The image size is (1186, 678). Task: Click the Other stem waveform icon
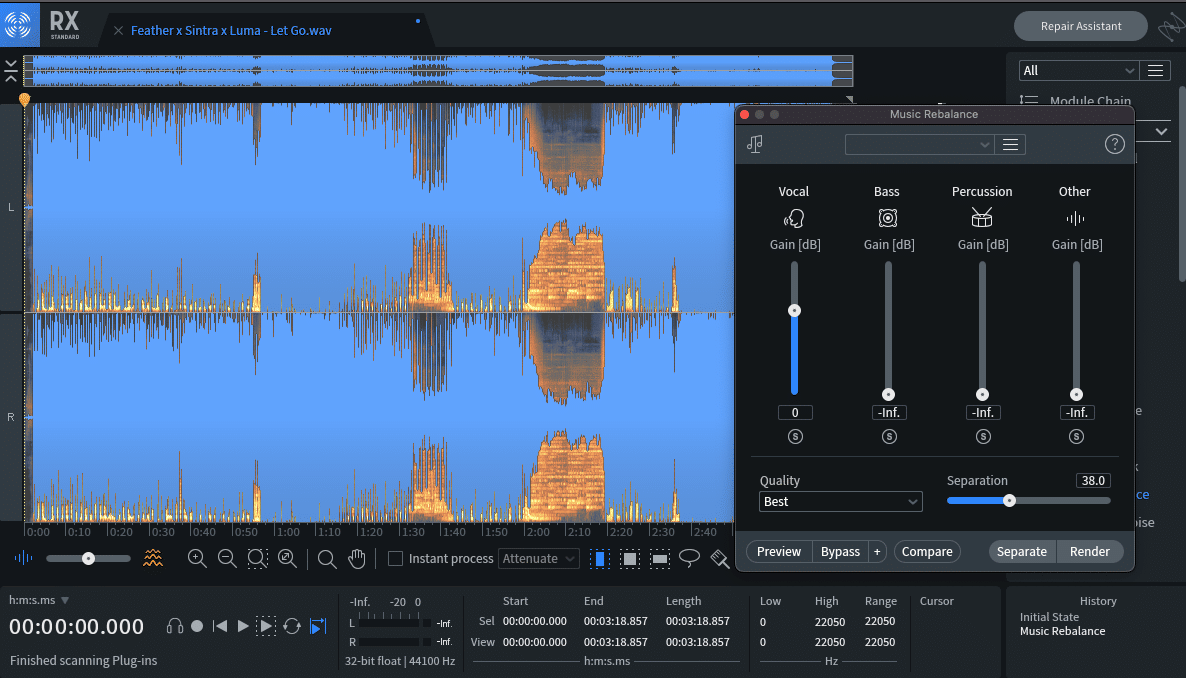[x=1075, y=217]
